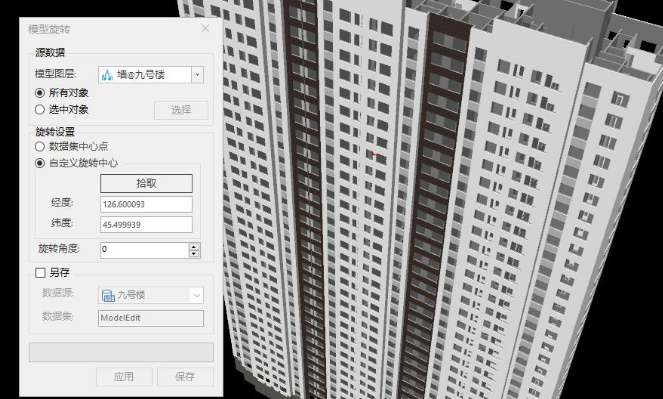This screenshot has width=663, height=399.
Task: Click the red pick marker on building
Action: [374, 154]
